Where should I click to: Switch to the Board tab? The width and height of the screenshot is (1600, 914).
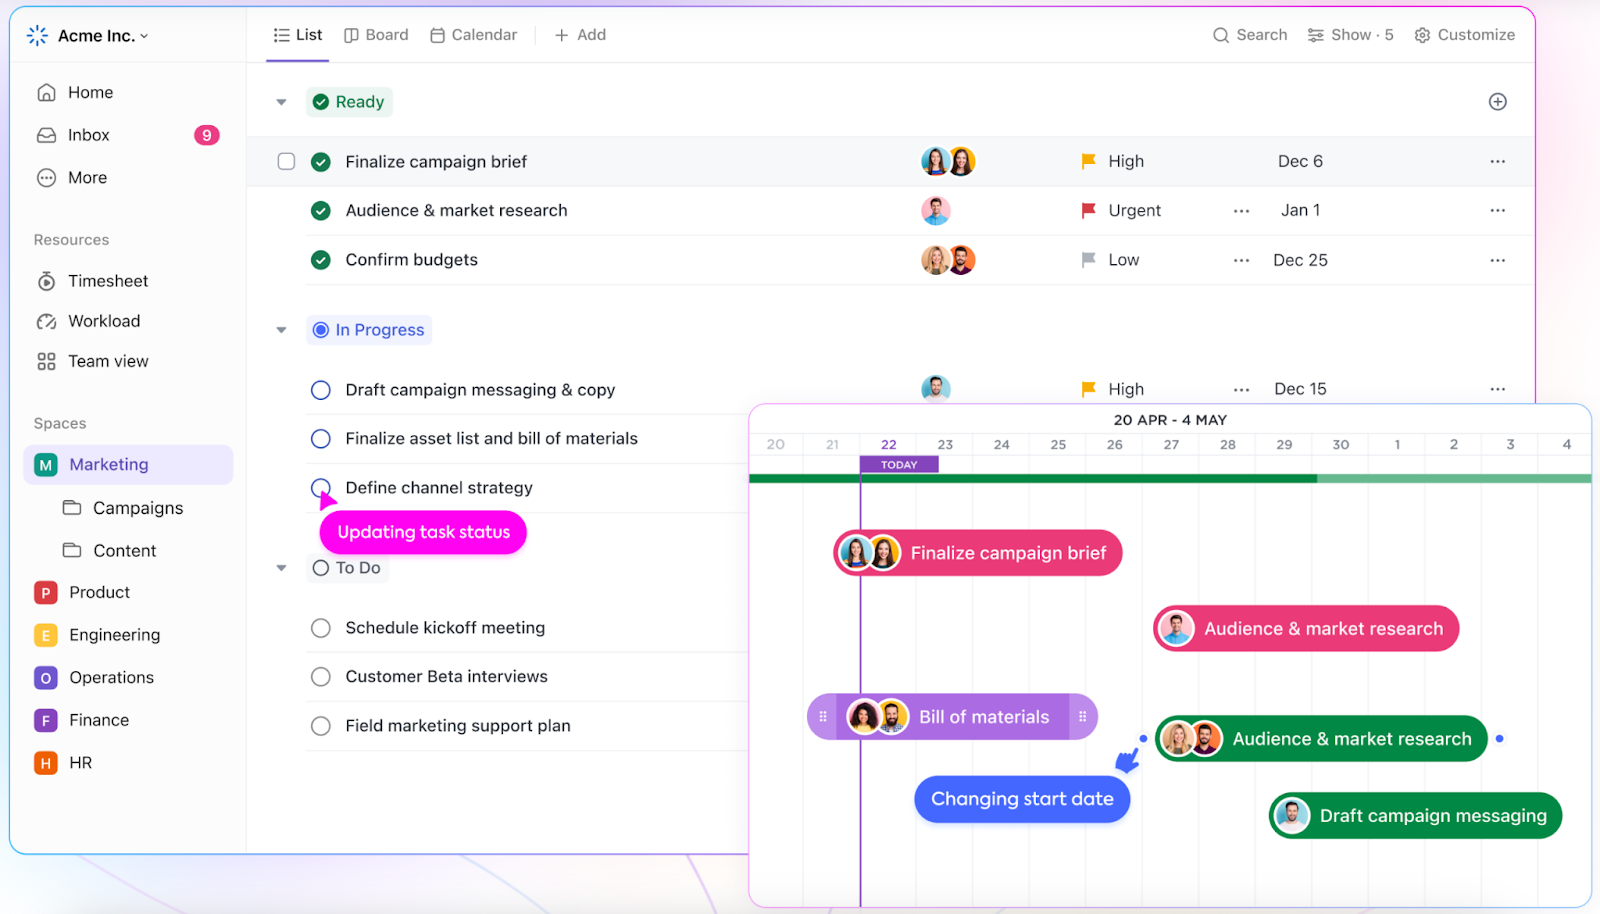coord(376,35)
